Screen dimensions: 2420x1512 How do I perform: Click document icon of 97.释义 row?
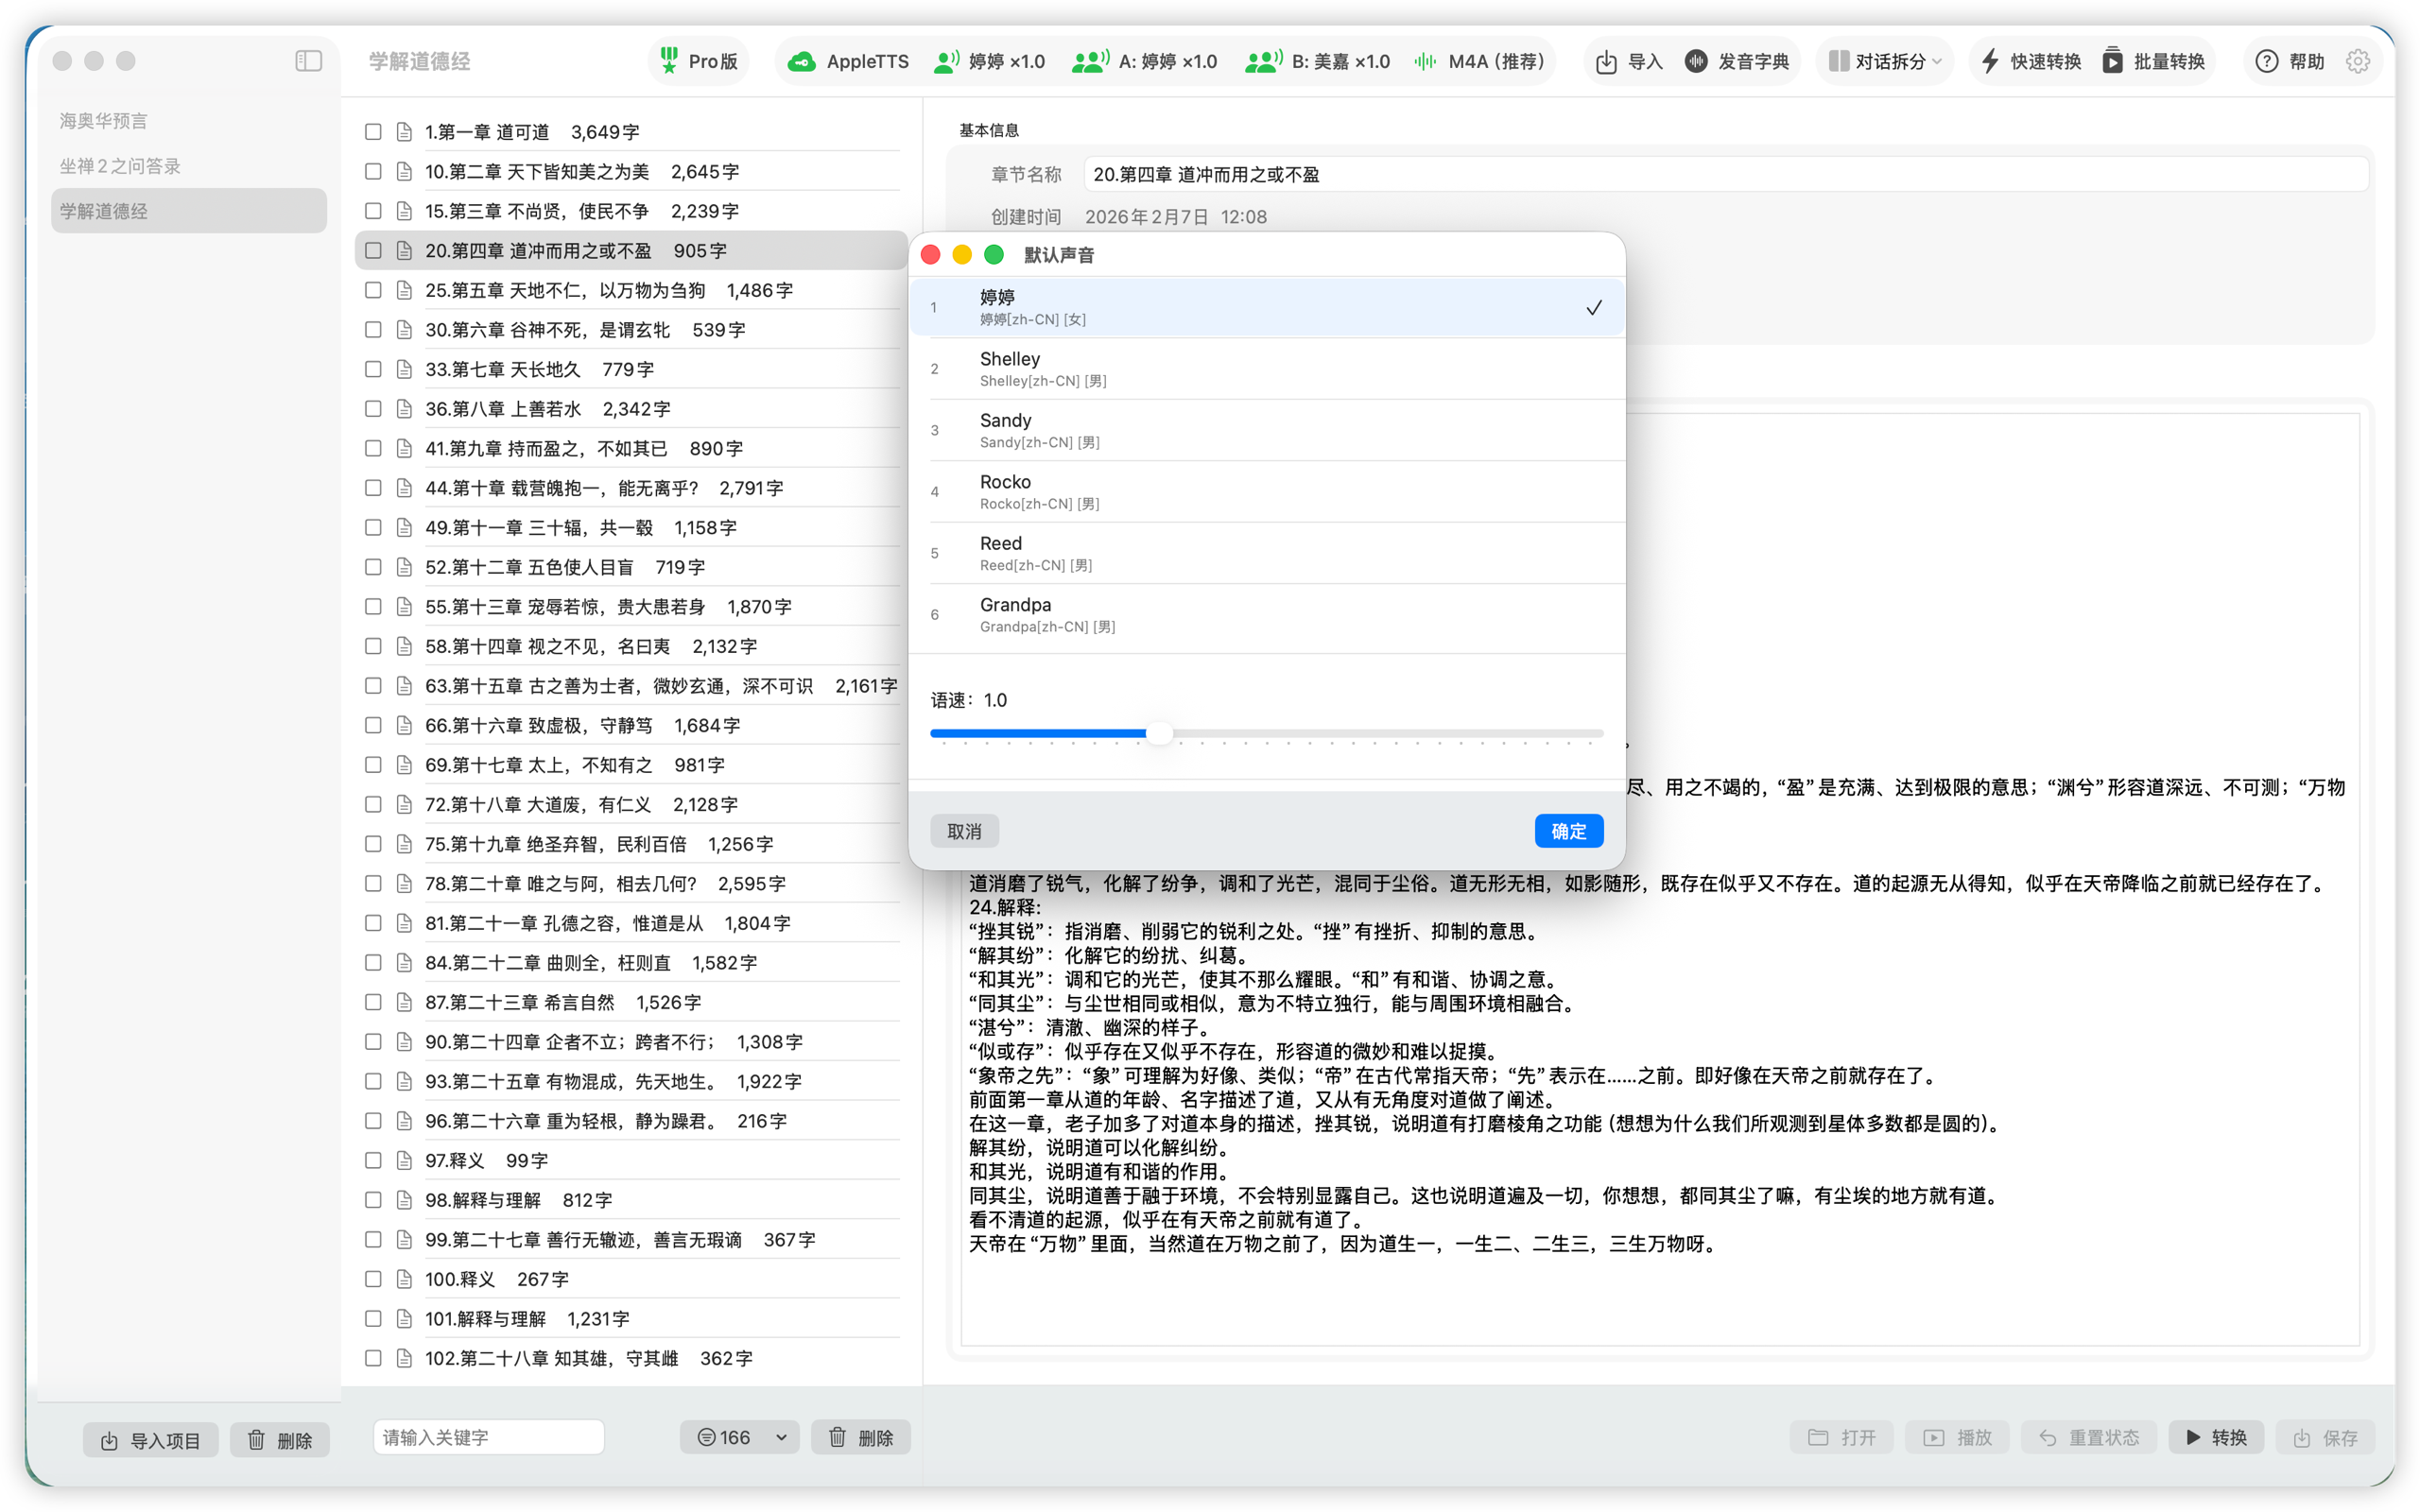point(404,1160)
